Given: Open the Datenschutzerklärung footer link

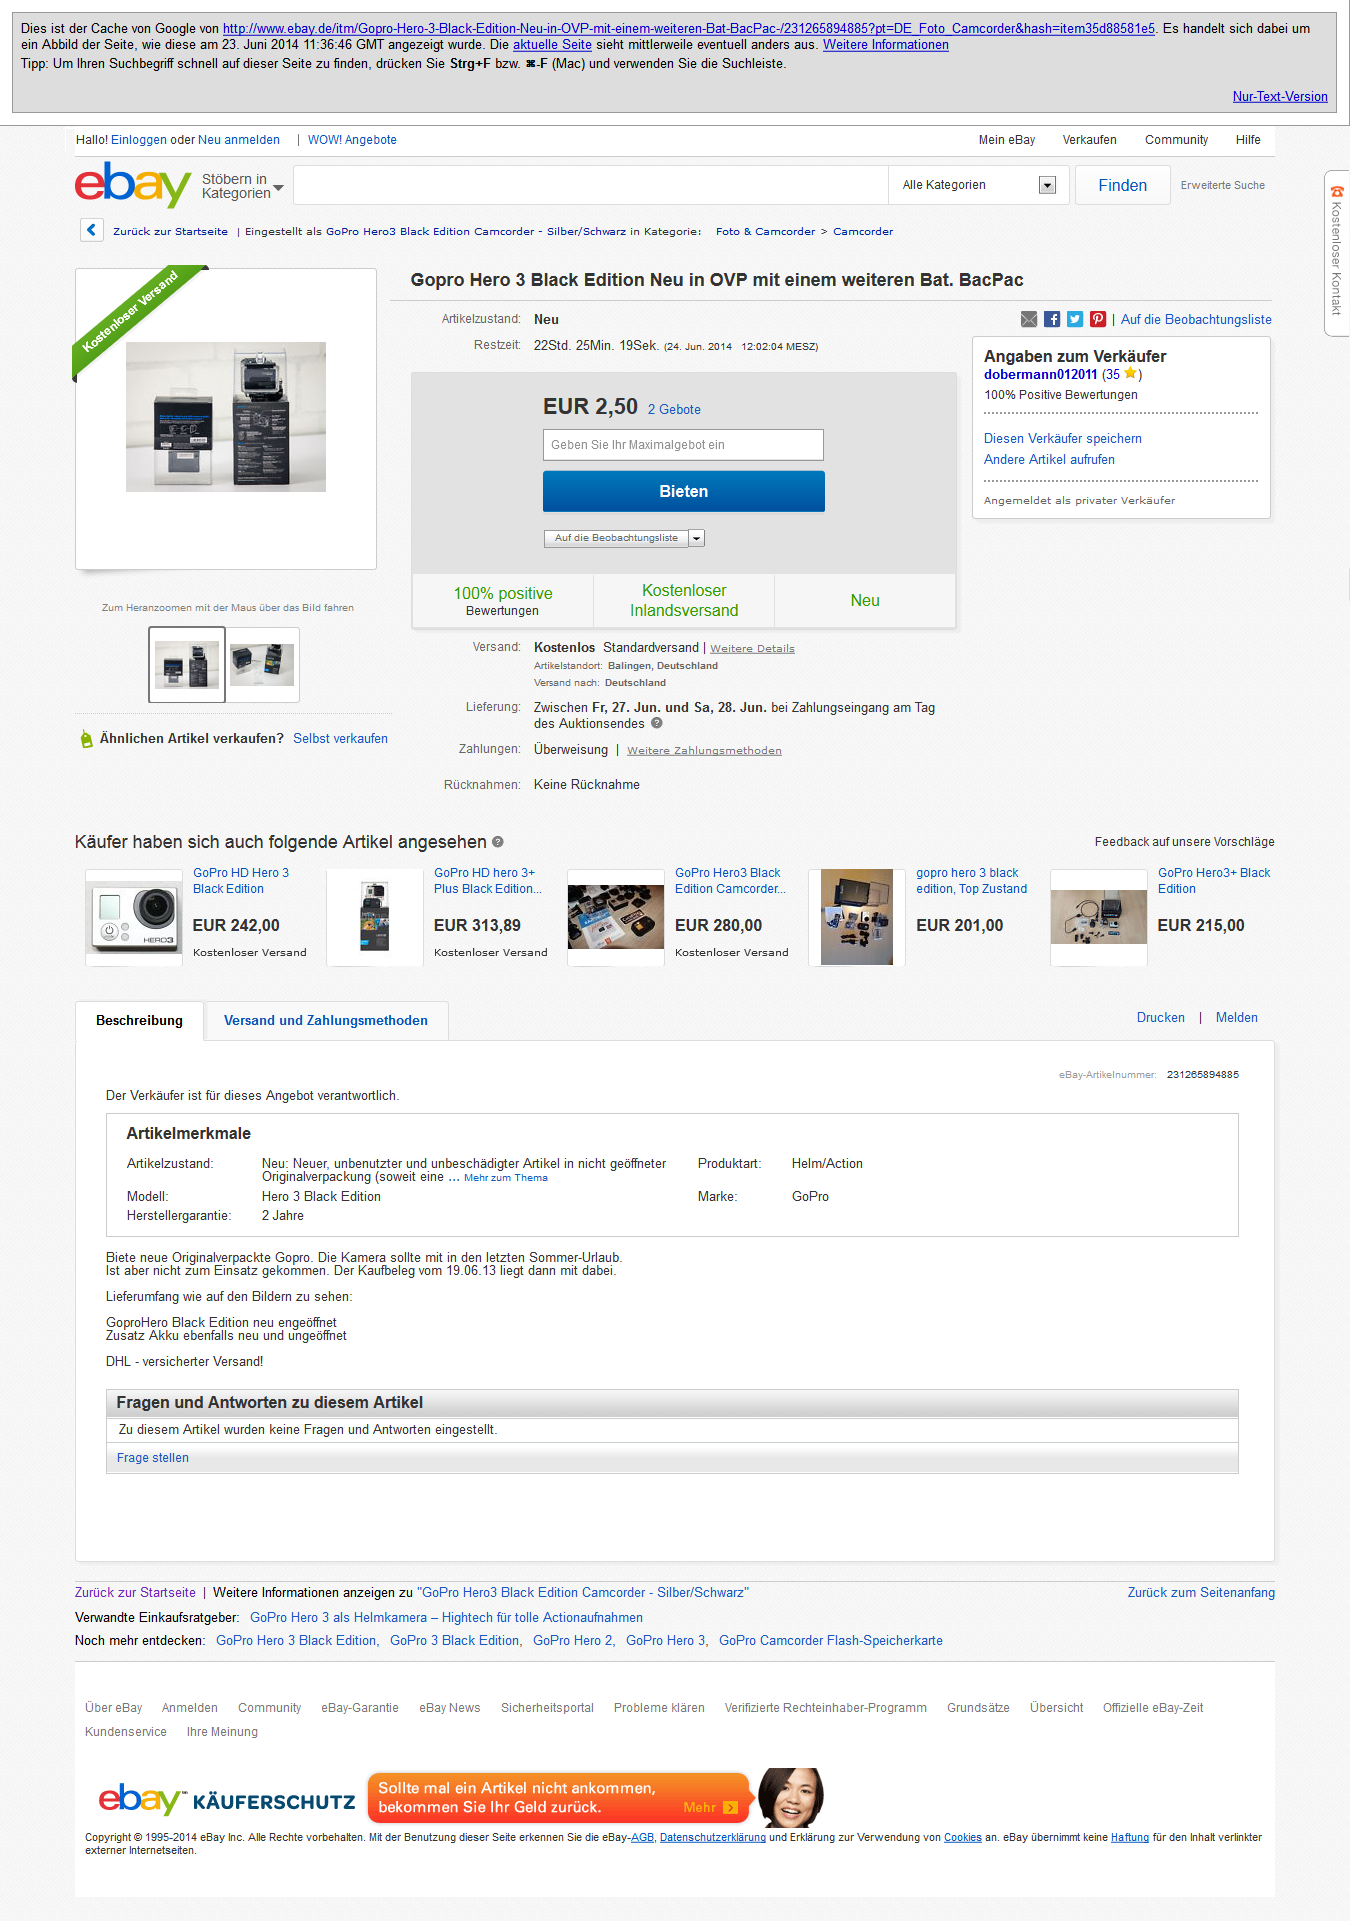Looking at the screenshot, I should [x=712, y=1837].
